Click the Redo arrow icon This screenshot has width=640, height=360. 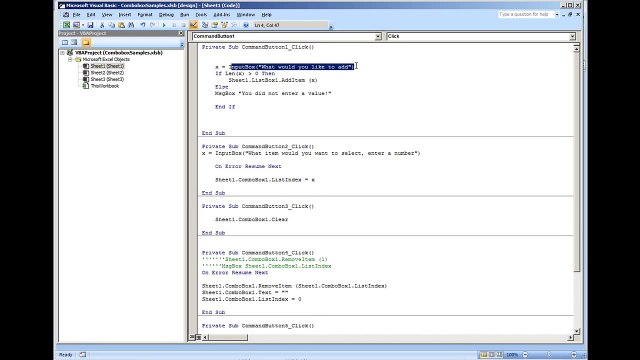point(153,25)
